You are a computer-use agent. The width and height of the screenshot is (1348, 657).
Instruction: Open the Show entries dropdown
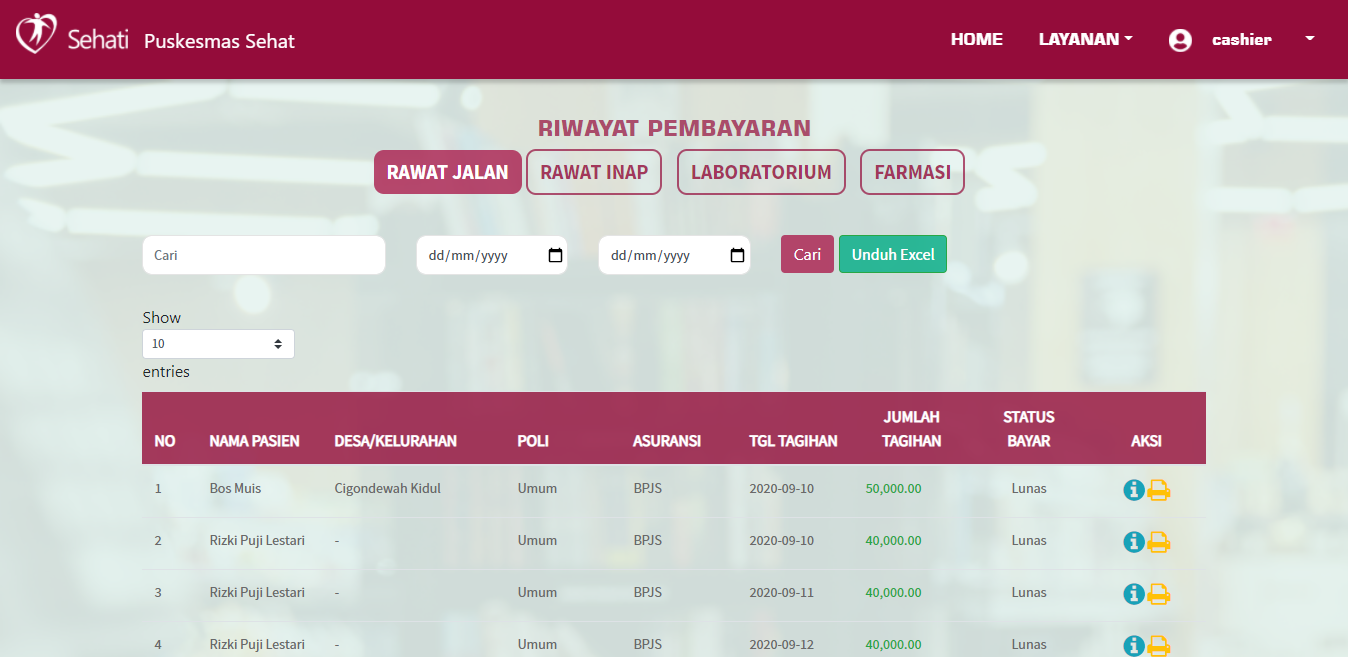click(218, 344)
